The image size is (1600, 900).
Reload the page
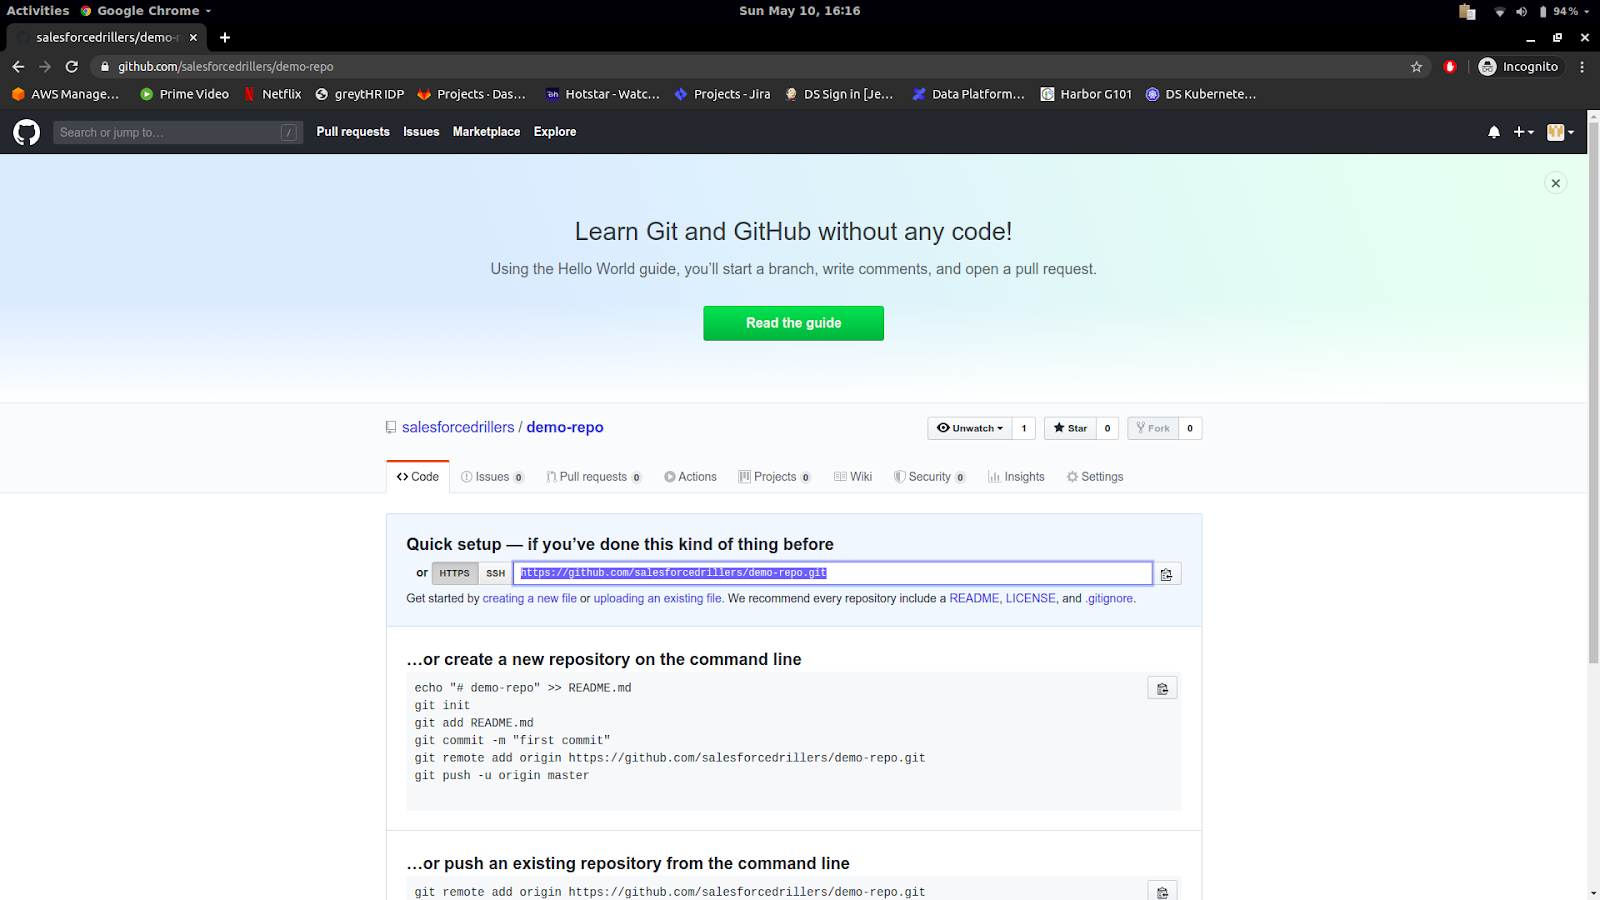tap(71, 67)
